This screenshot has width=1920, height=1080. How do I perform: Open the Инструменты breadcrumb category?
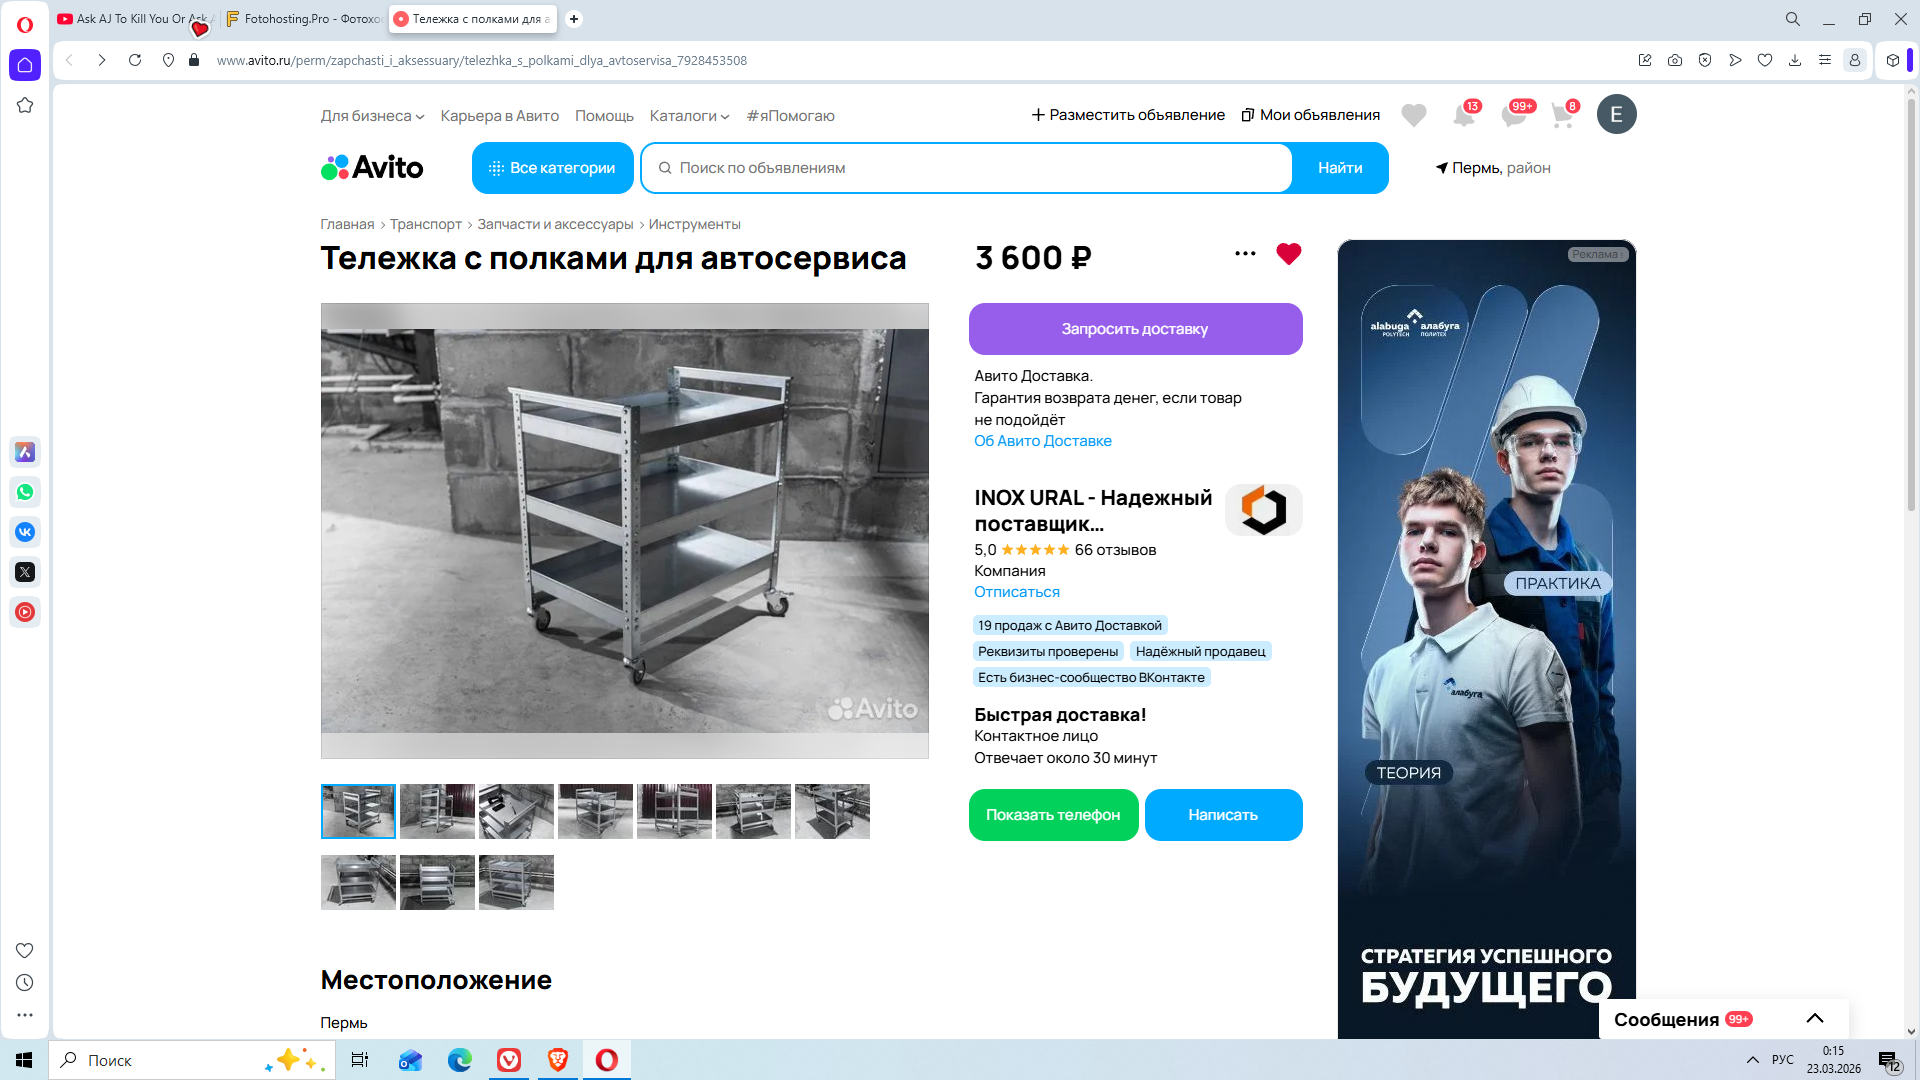click(694, 224)
